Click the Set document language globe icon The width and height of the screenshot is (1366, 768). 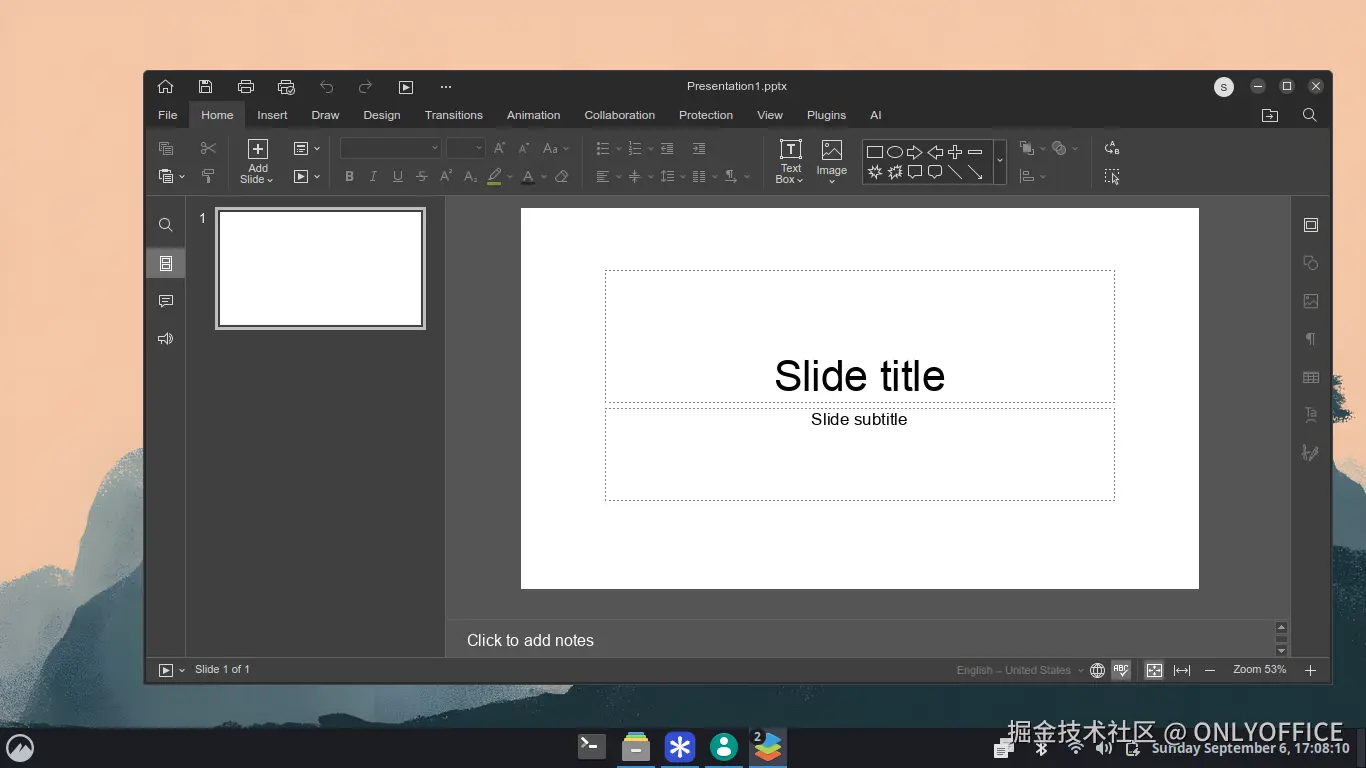click(1097, 670)
